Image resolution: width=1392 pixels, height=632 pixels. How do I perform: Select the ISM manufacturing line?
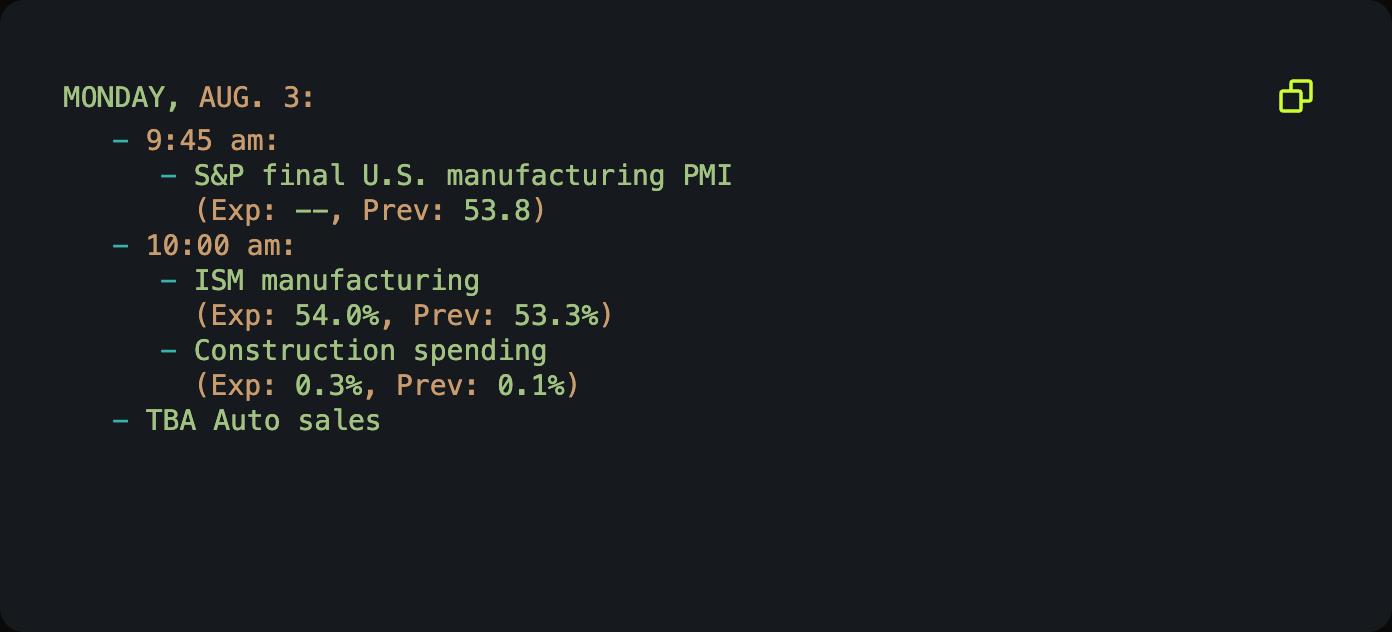[337, 281]
